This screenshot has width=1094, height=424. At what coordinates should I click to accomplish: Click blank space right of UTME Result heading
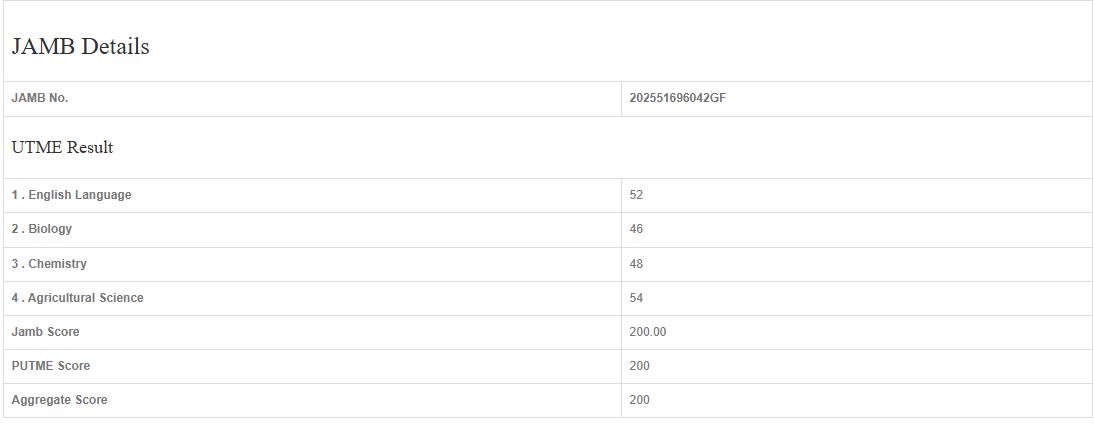[600, 147]
